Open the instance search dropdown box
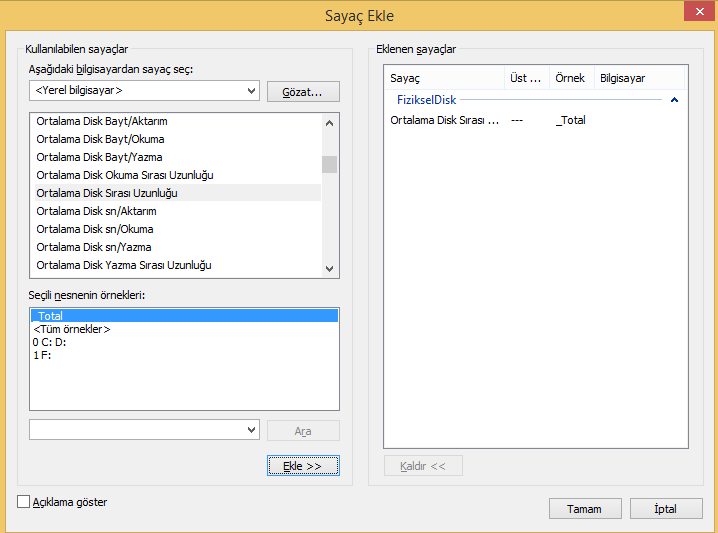 [x=251, y=429]
